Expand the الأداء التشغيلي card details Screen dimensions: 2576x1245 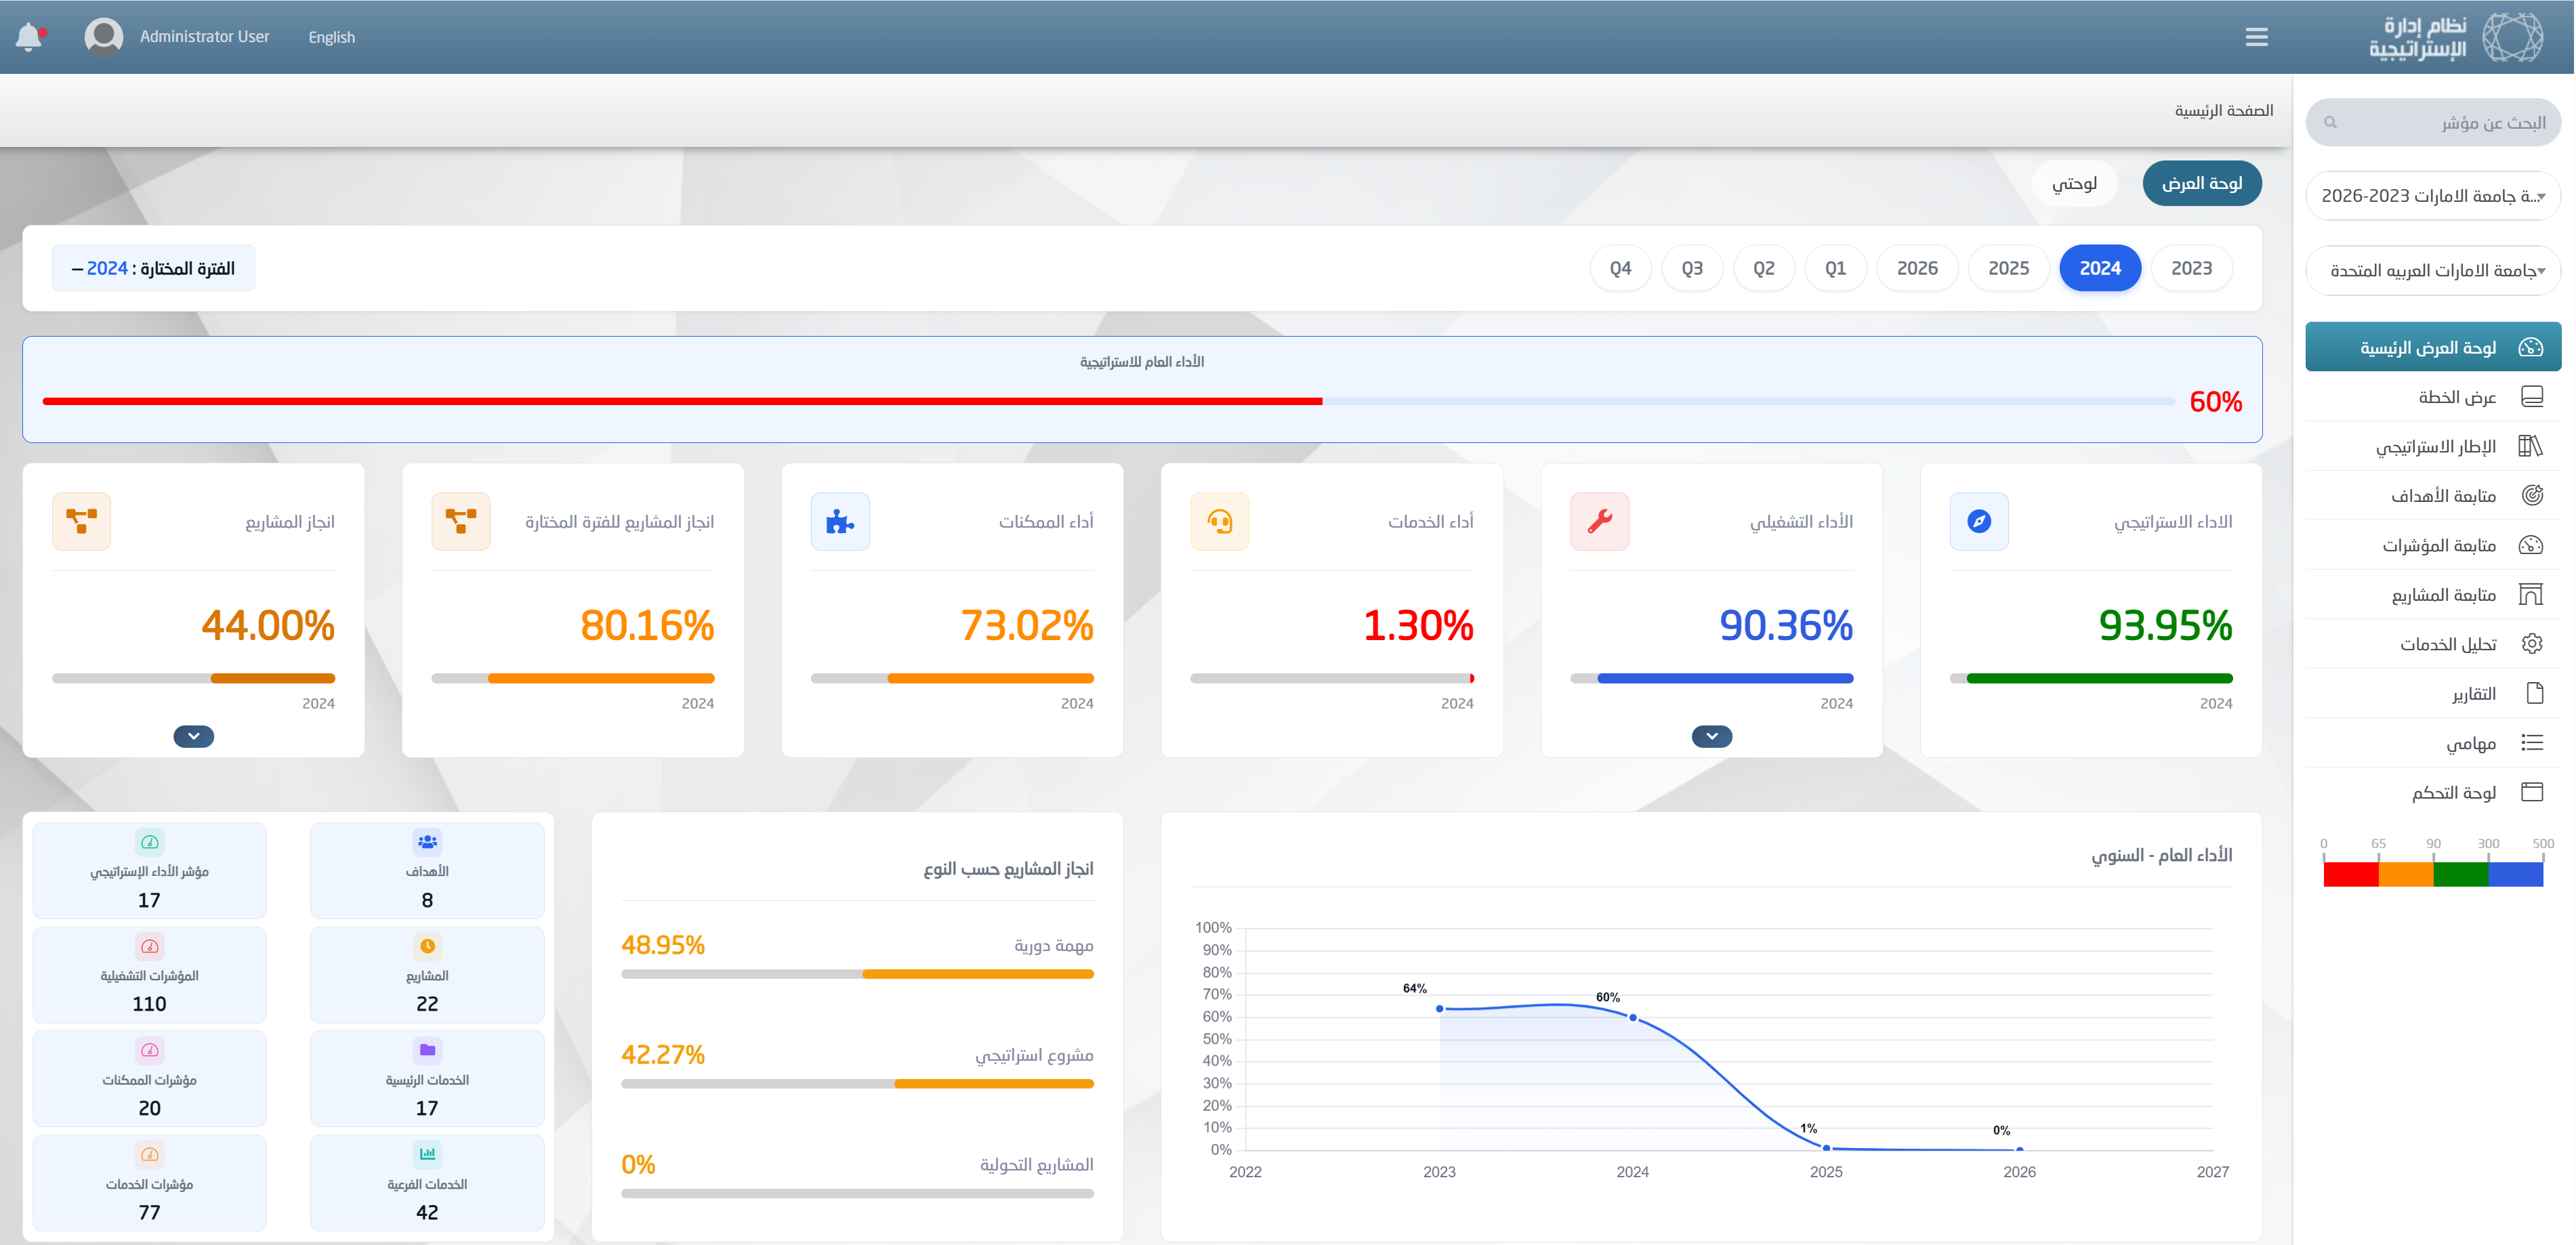tap(1712, 736)
